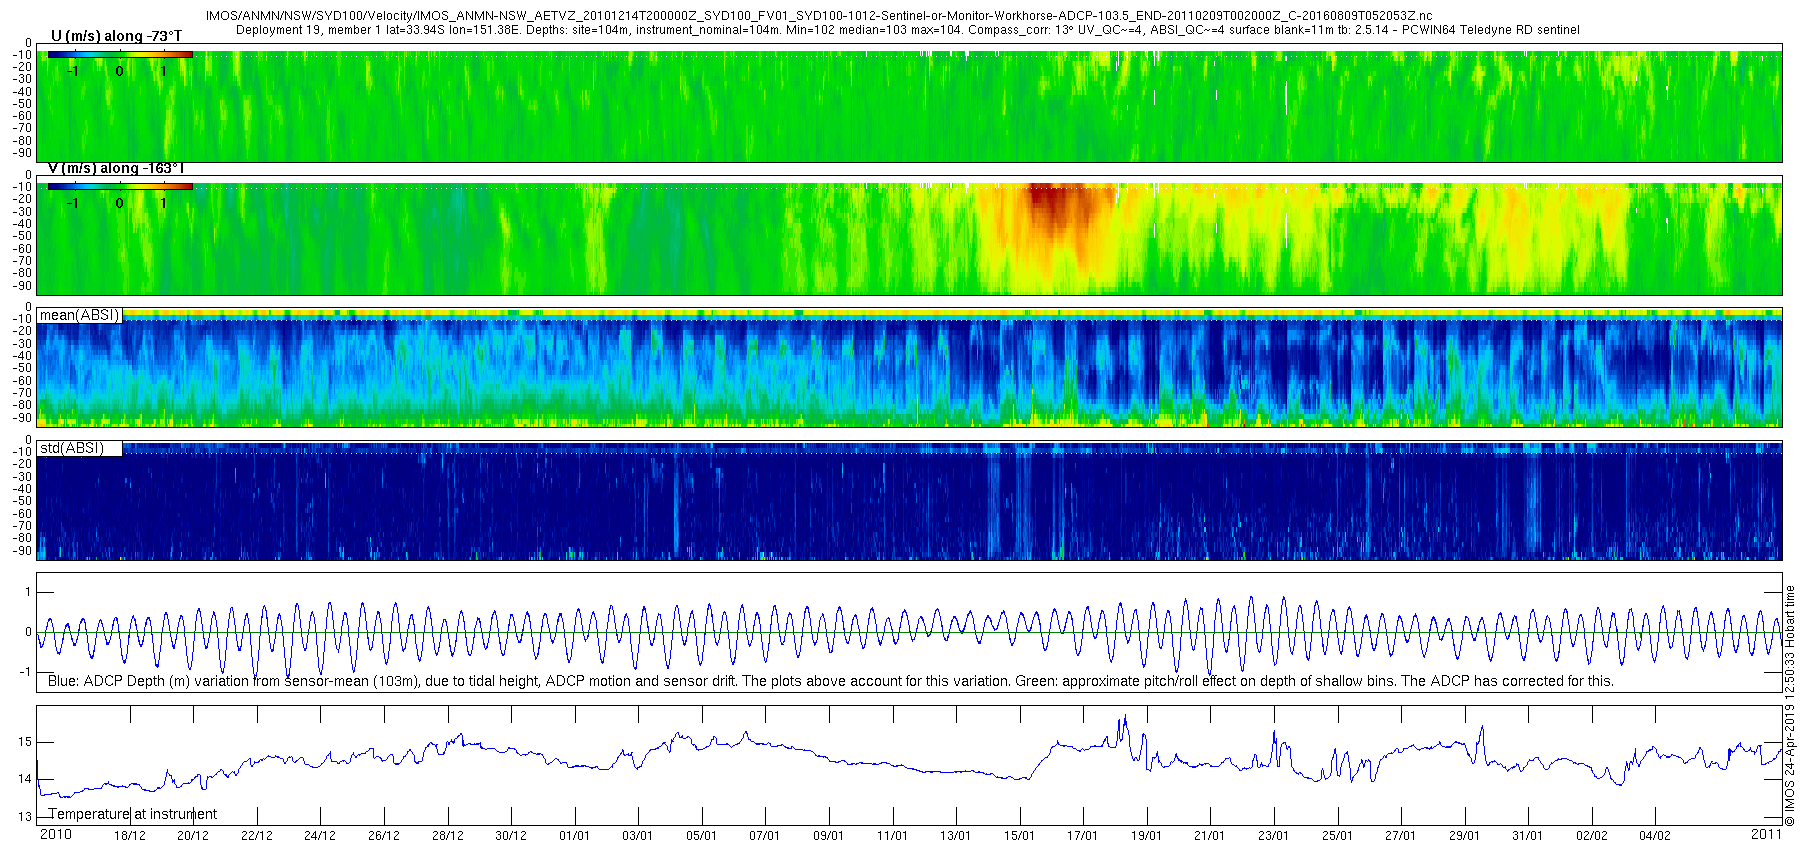Image resolution: width=1800 pixels, height=850 pixels.
Task: Click the '-90' depth tick in std(ABSI) panel
Action: click(x=21, y=550)
